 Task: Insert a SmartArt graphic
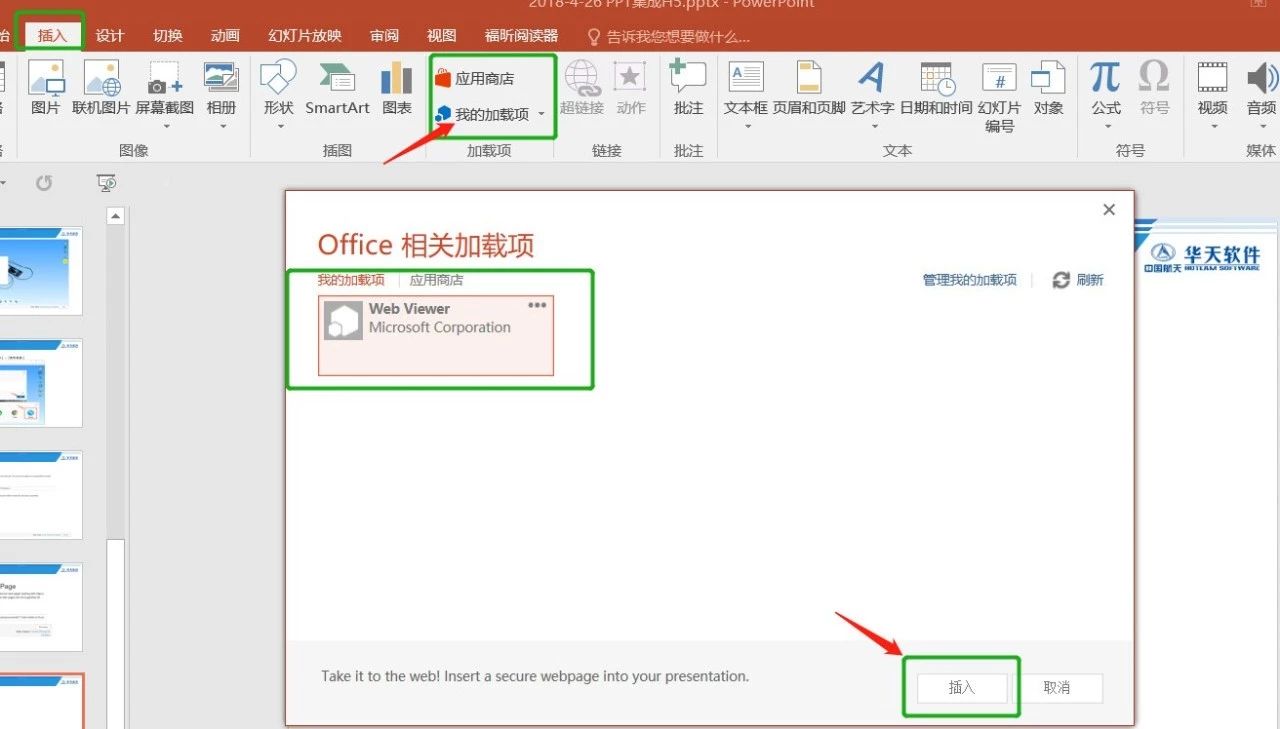[337, 88]
